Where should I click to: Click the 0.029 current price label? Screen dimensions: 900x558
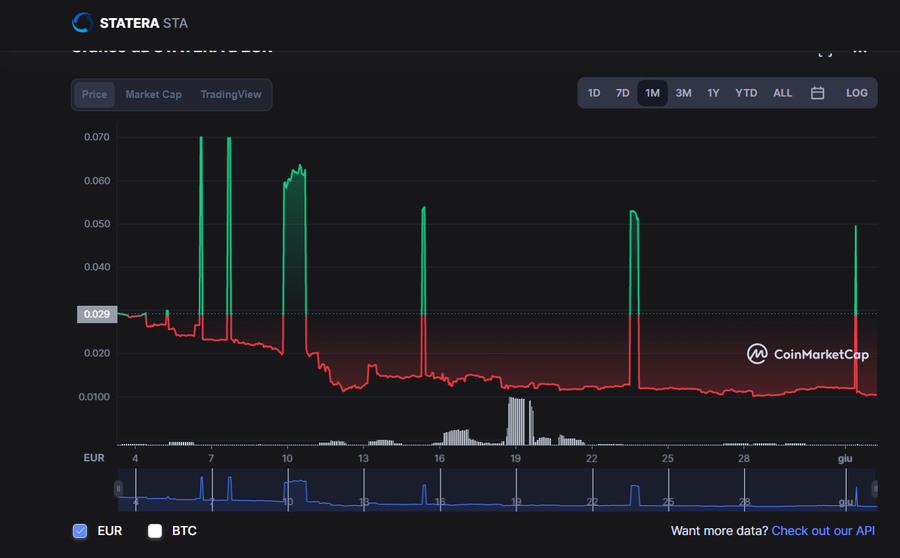97,314
